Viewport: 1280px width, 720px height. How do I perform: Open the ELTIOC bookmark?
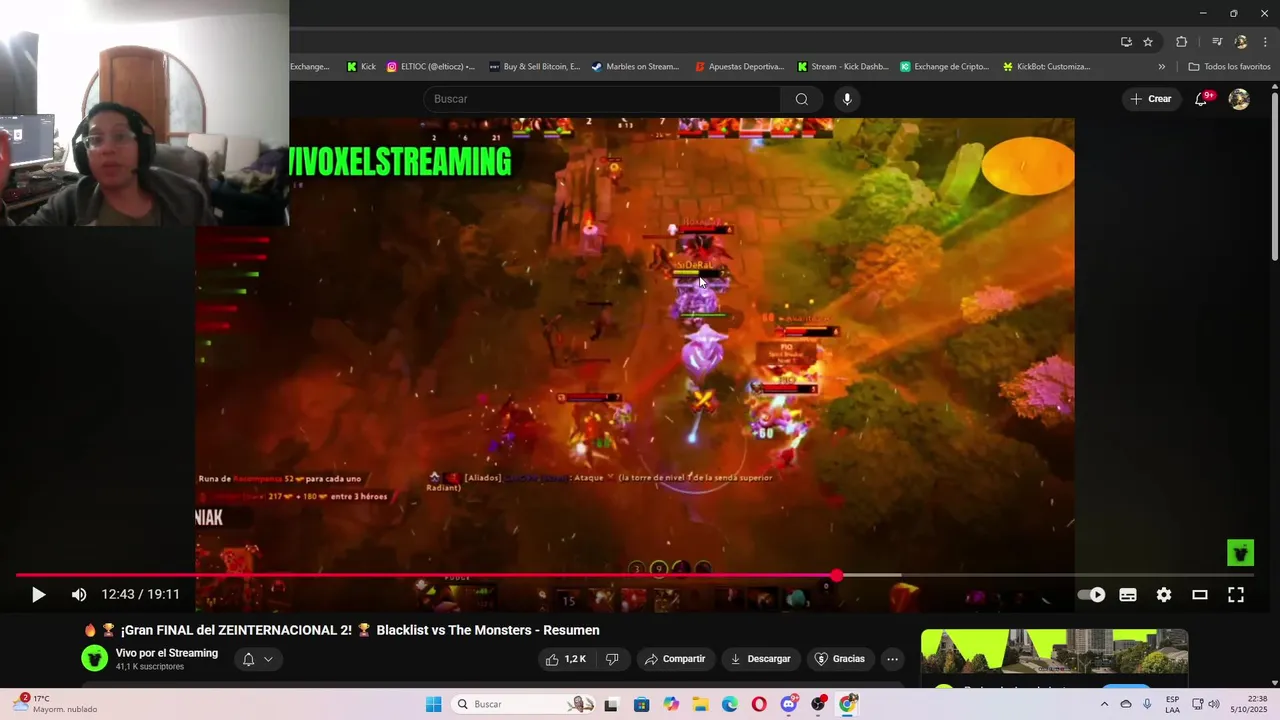(430, 67)
